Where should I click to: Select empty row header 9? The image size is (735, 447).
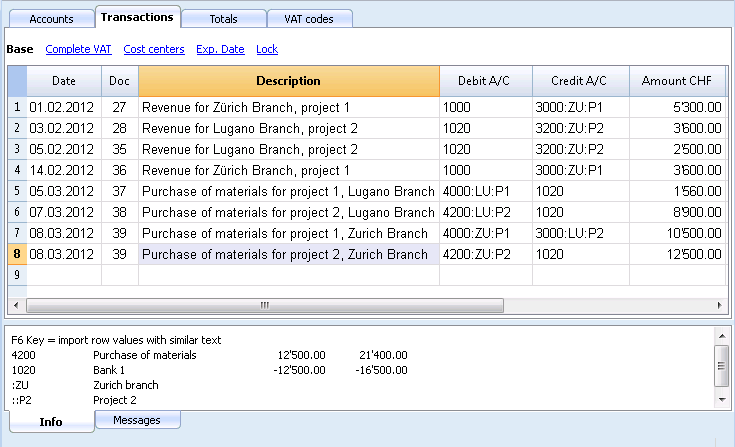(17, 275)
